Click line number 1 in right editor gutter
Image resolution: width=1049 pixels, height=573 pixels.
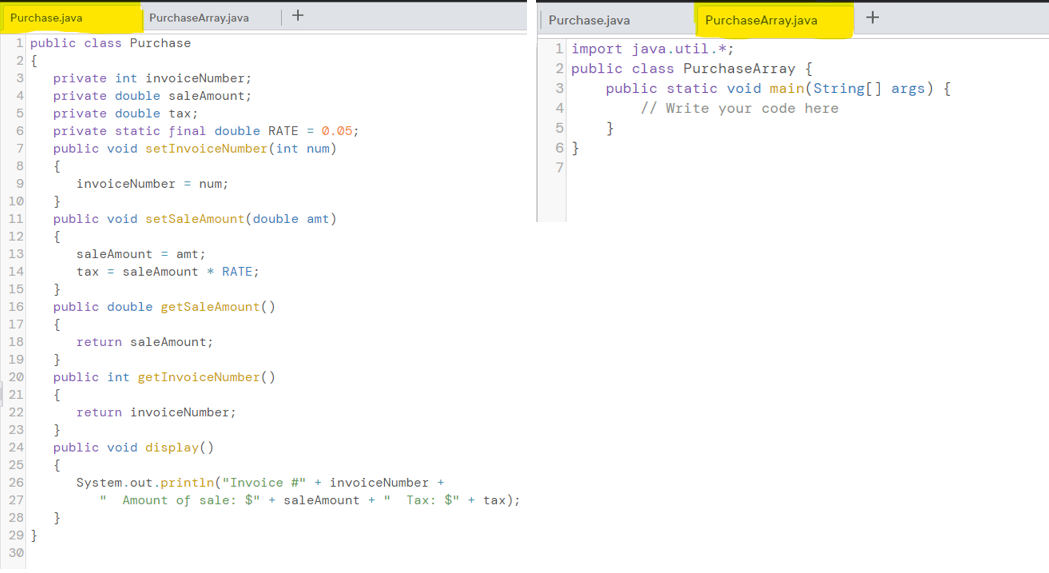[559, 49]
